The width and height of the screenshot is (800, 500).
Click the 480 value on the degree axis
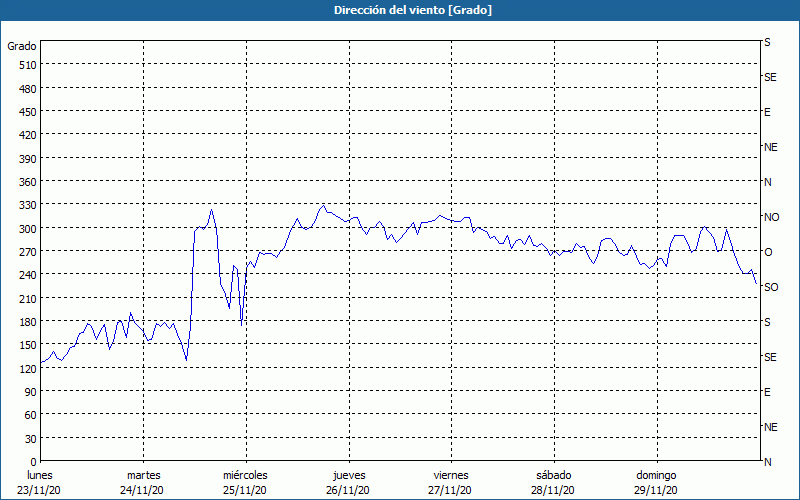pyautogui.click(x=28, y=89)
